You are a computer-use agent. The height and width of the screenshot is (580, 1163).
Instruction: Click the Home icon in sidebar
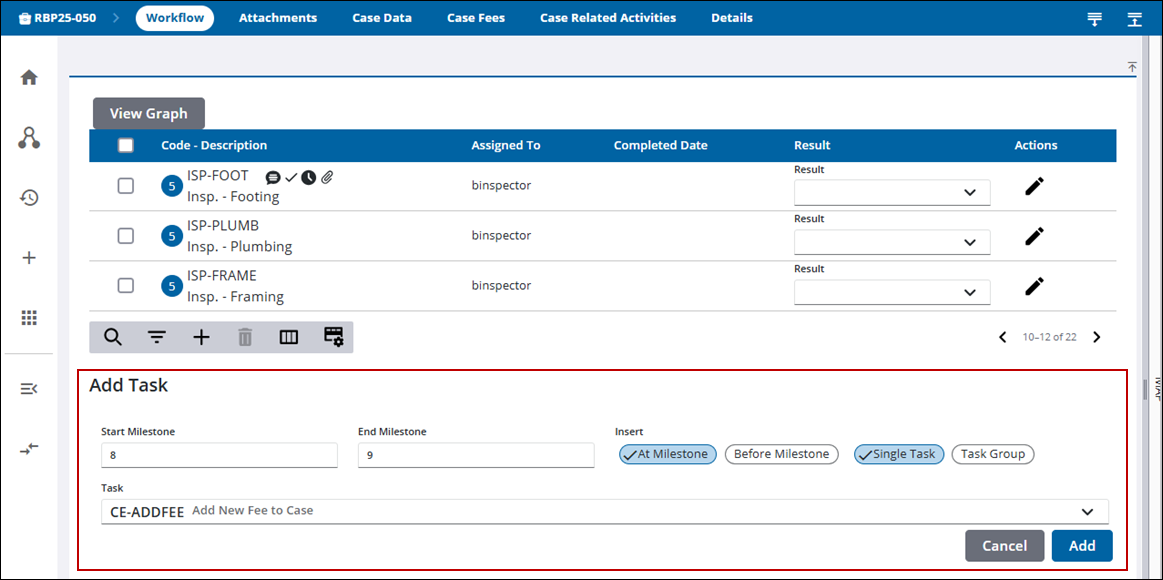[x=29, y=78]
